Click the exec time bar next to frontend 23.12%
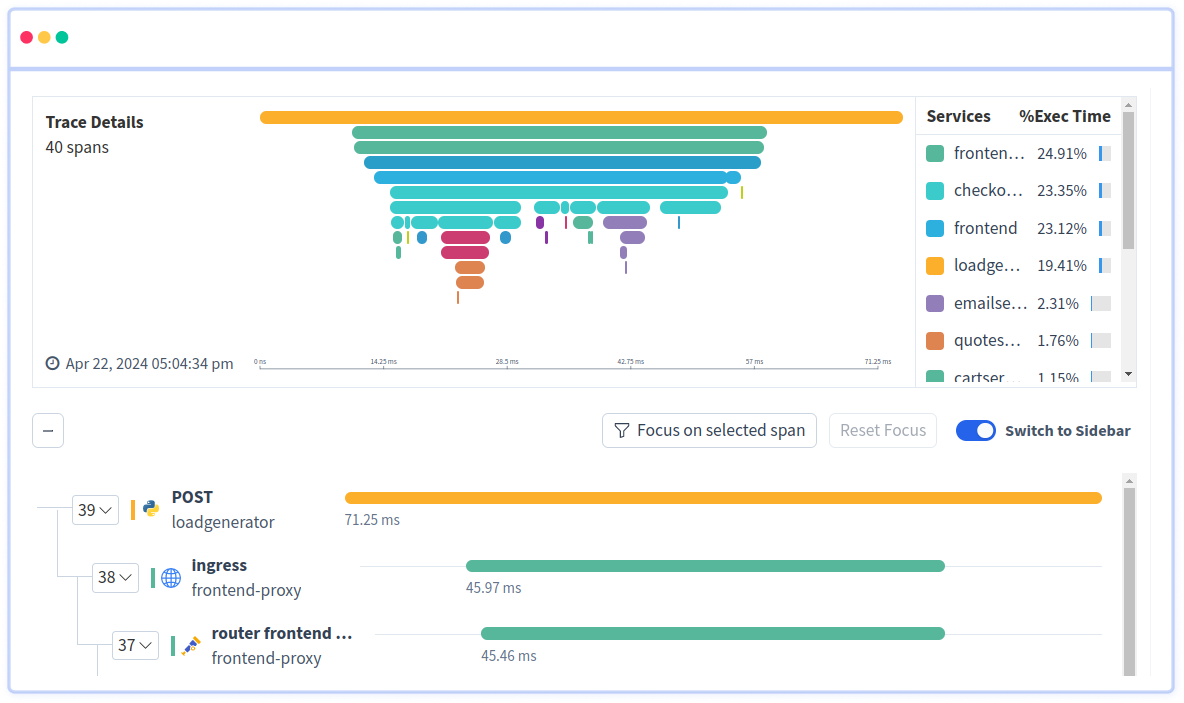 1103,228
